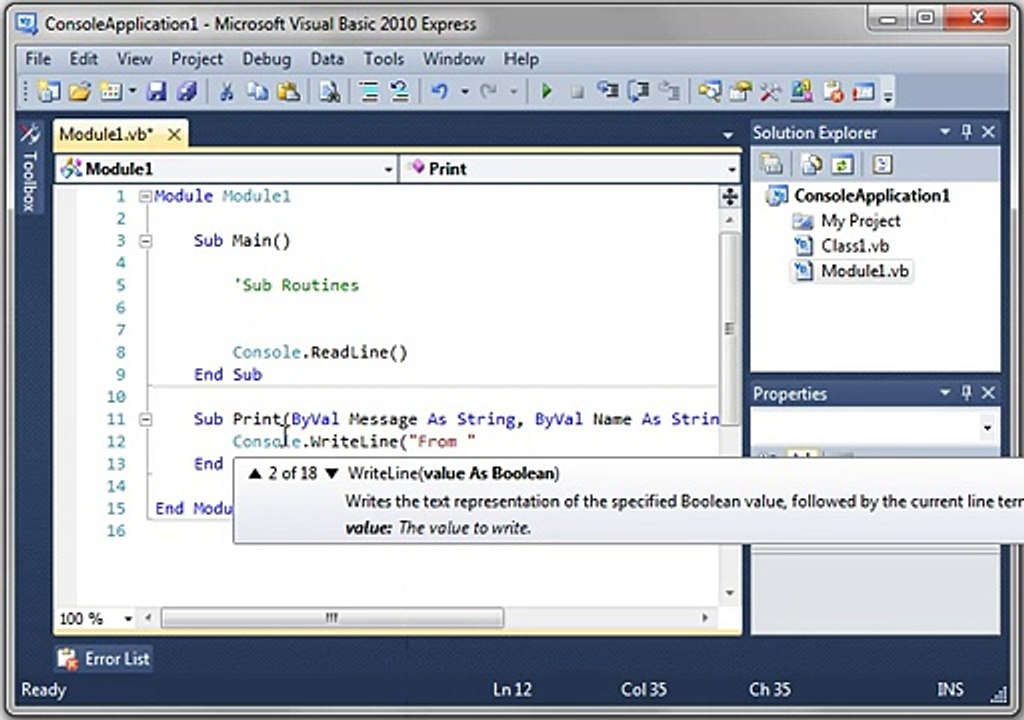
Task: Open Solution Explorer window position menu
Action: [x=944, y=133]
